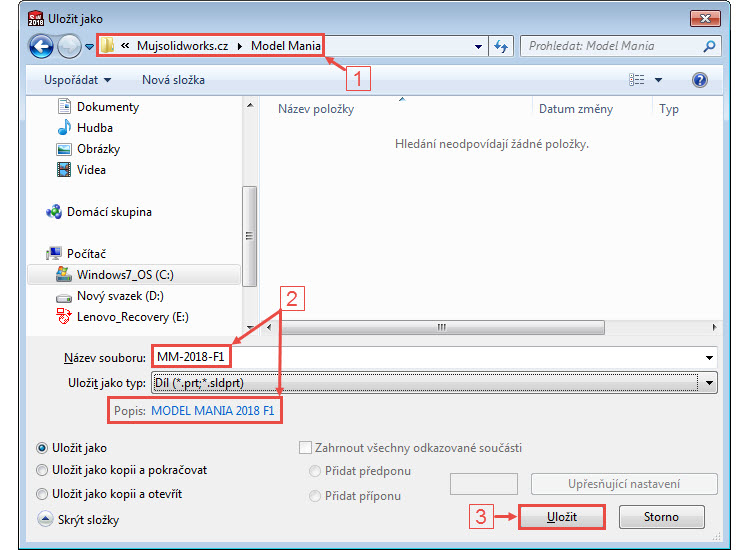Click the magnifier search icon

[709, 46]
